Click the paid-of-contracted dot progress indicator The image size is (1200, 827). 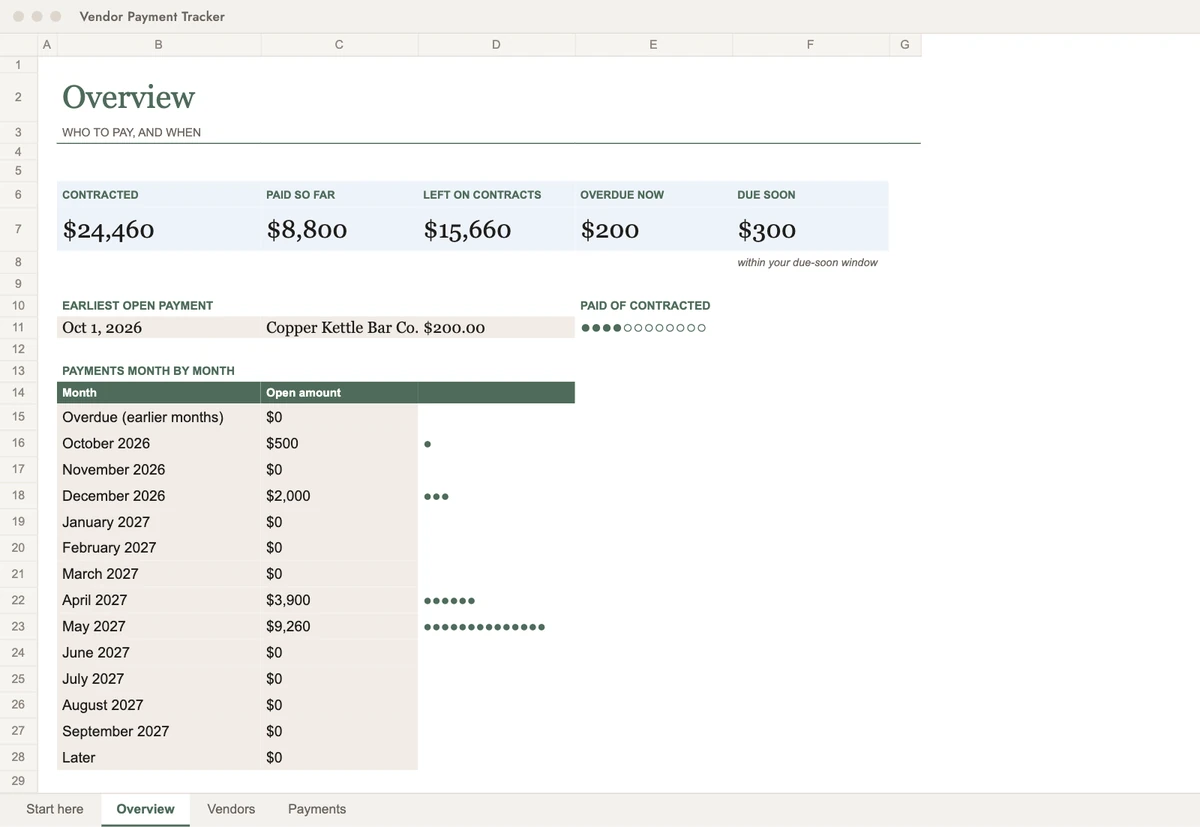[x=643, y=328]
